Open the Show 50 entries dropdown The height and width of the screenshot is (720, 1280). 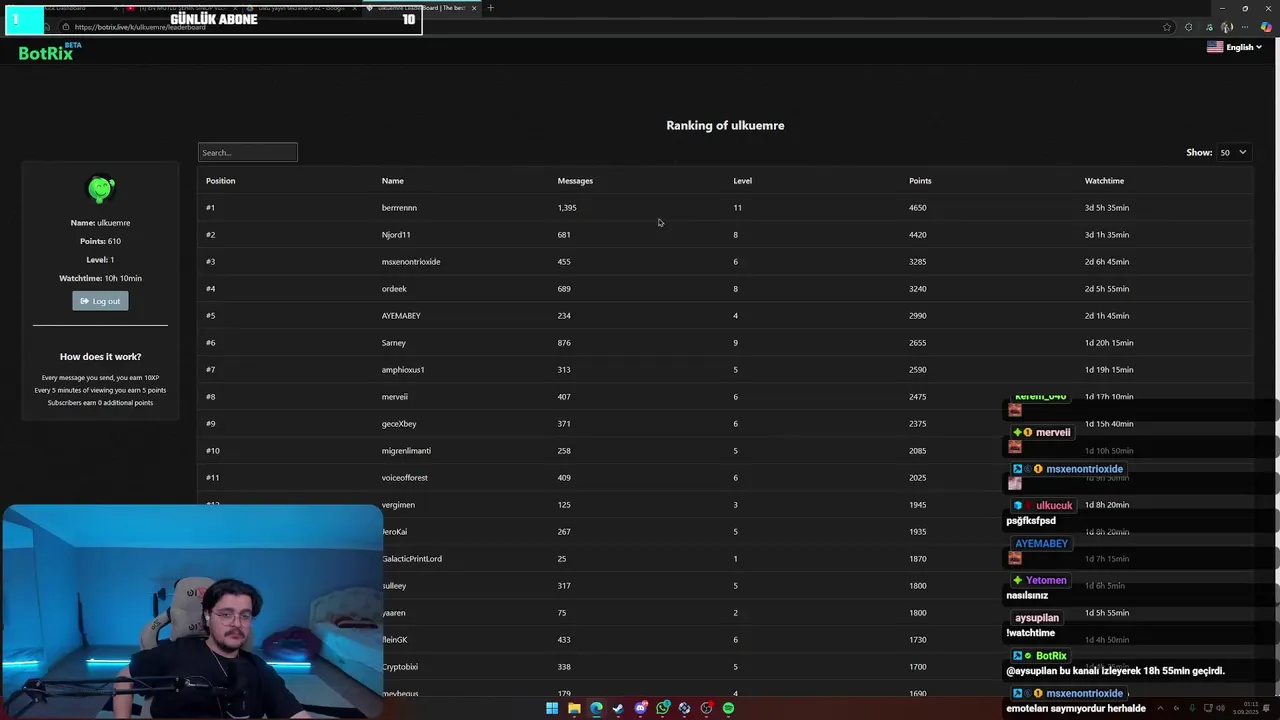tap(1233, 152)
